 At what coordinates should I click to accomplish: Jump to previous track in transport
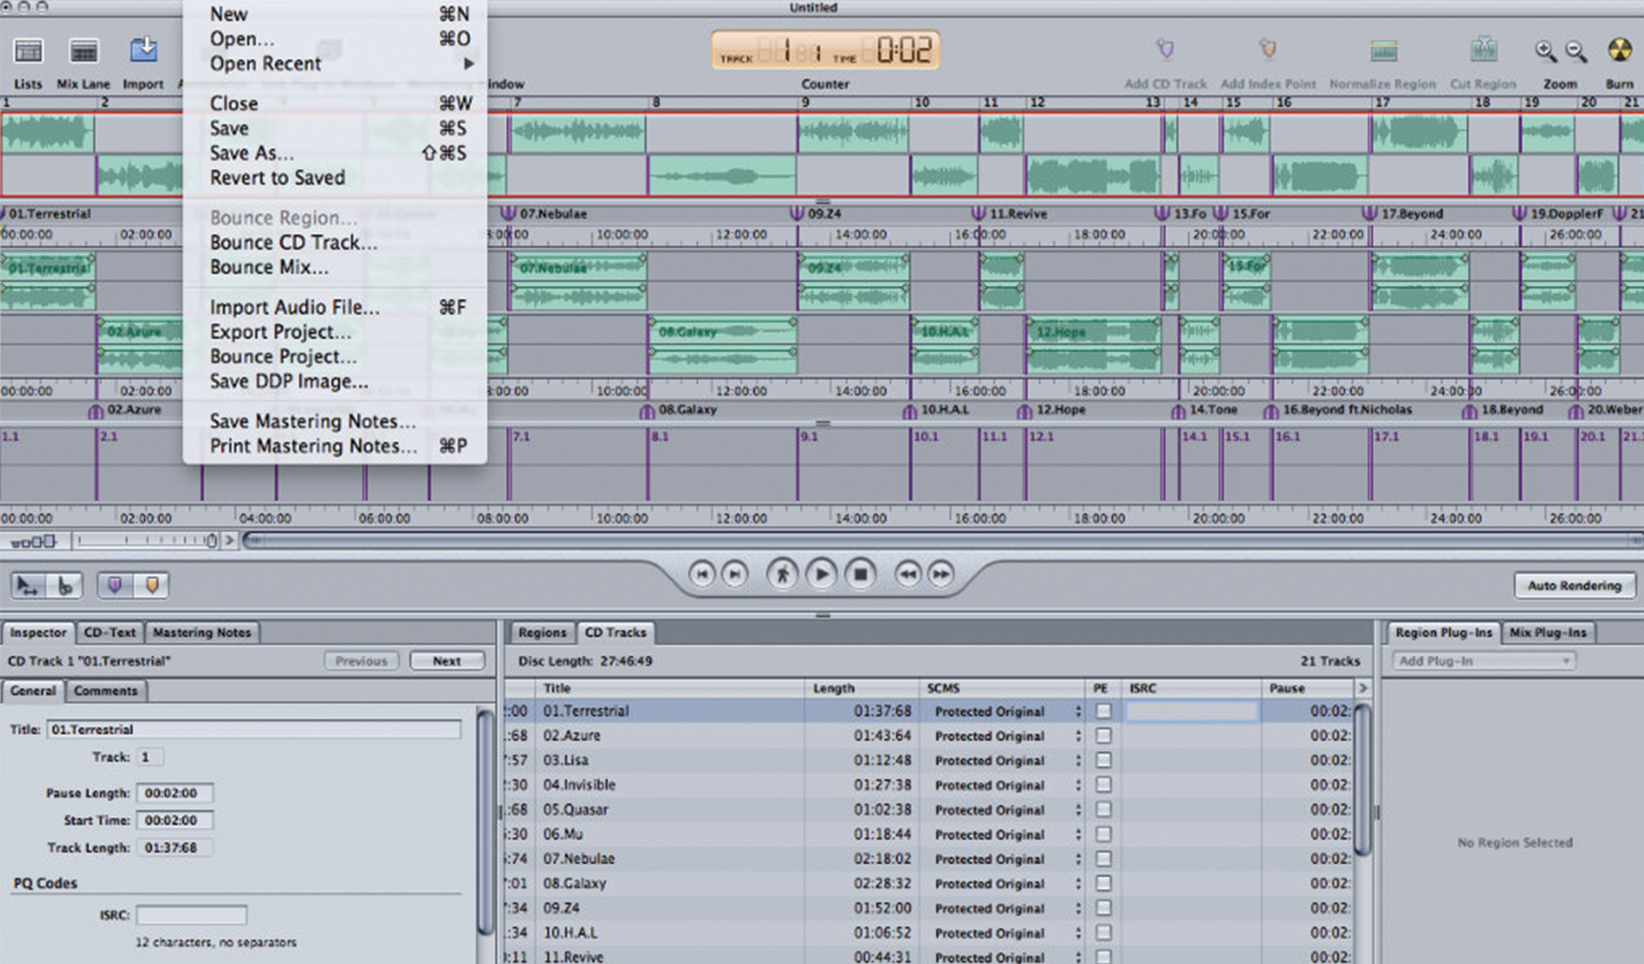click(702, 574)
